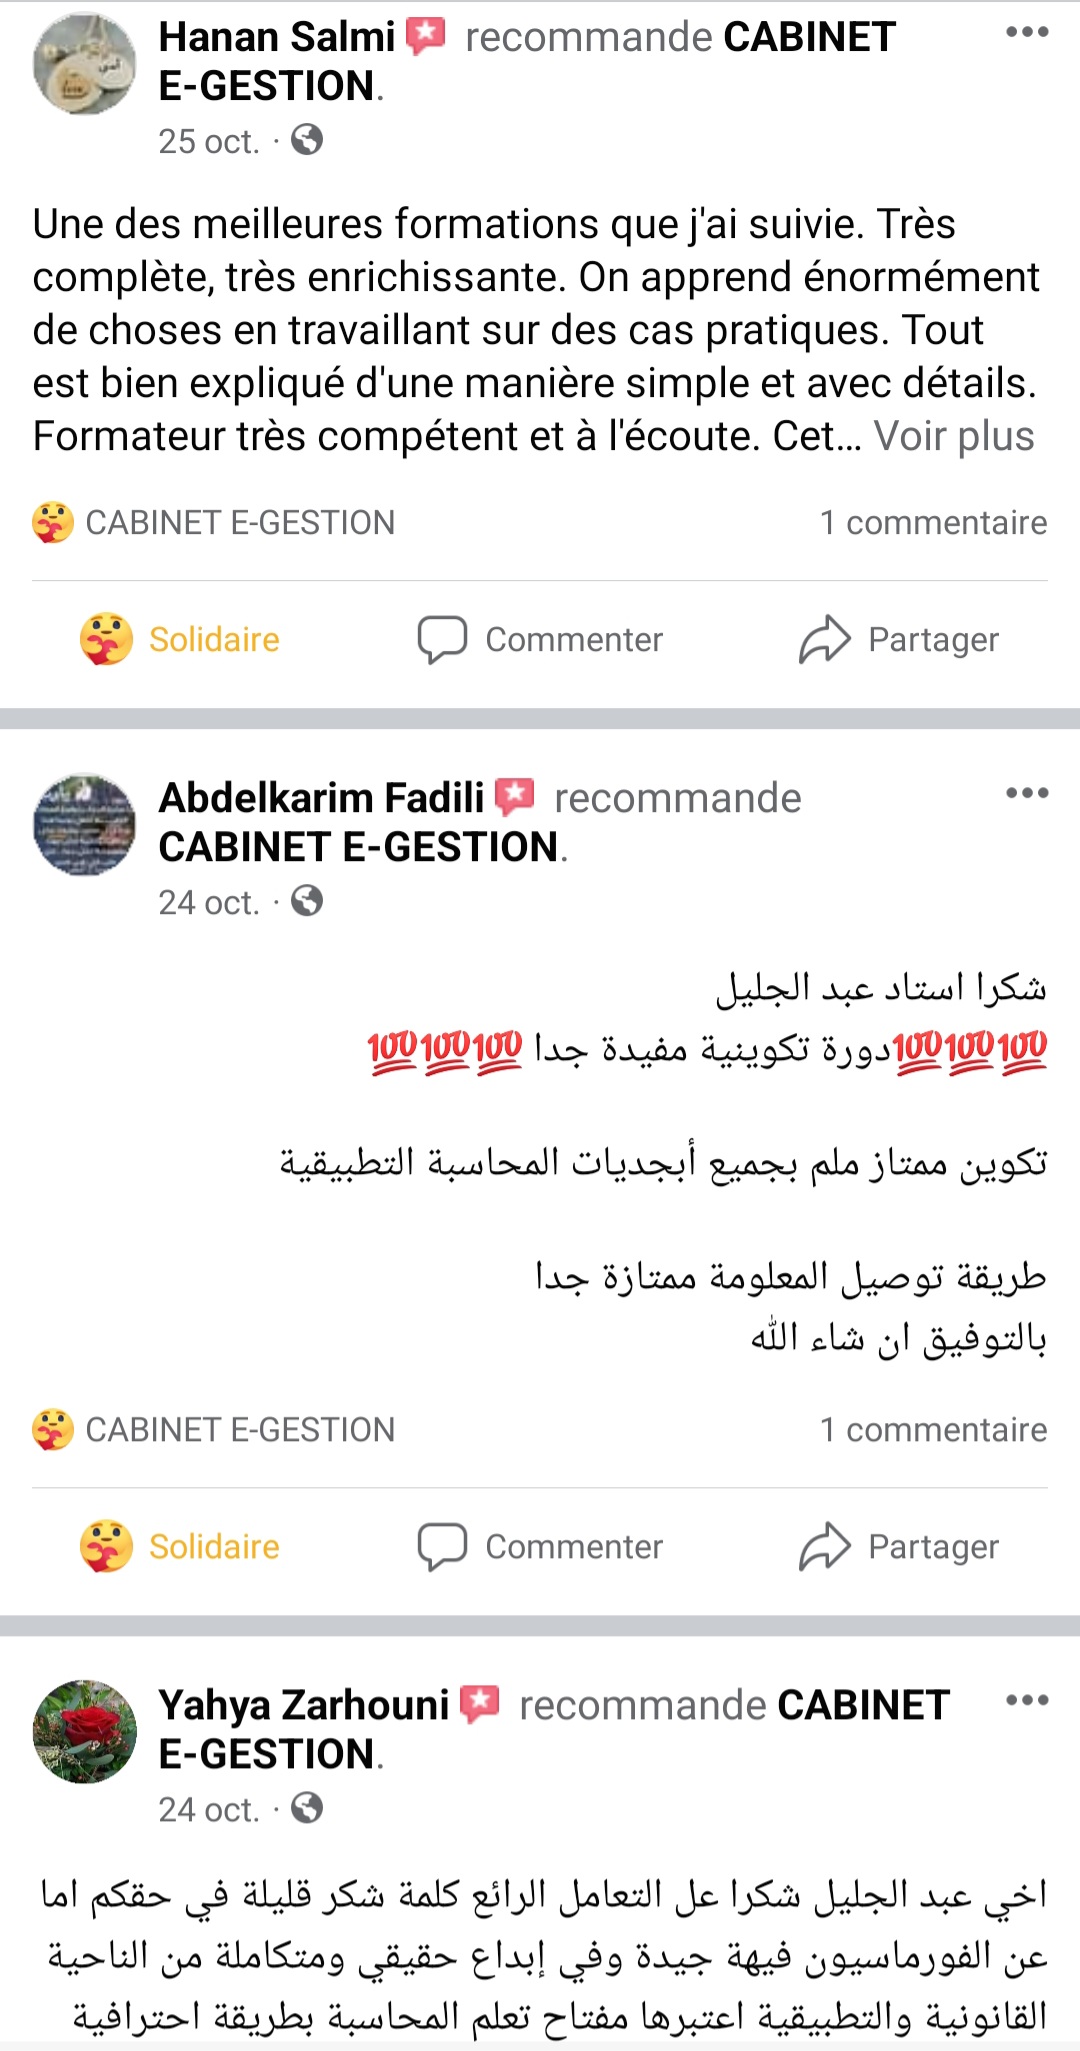The width and height of the screenshot is (1080, 2051).
Task: Open Abdelkarim Fadili's profile name link
Action: pyautogui.click(x=321, y=798)
